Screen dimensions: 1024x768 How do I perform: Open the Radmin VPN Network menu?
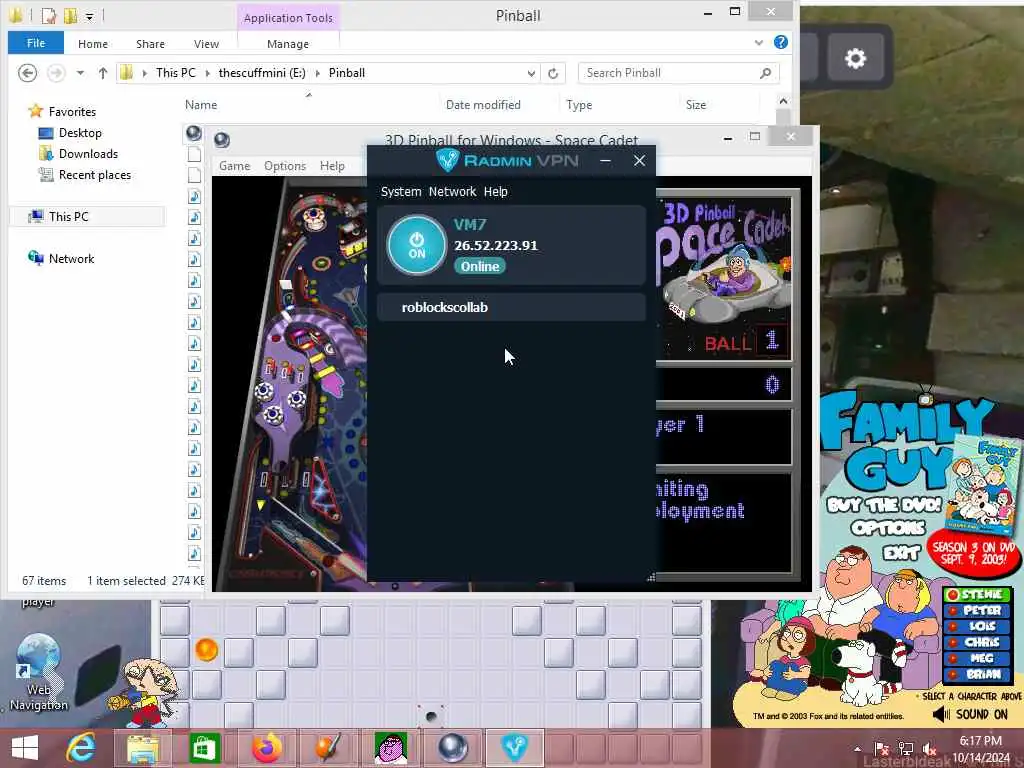453,191
